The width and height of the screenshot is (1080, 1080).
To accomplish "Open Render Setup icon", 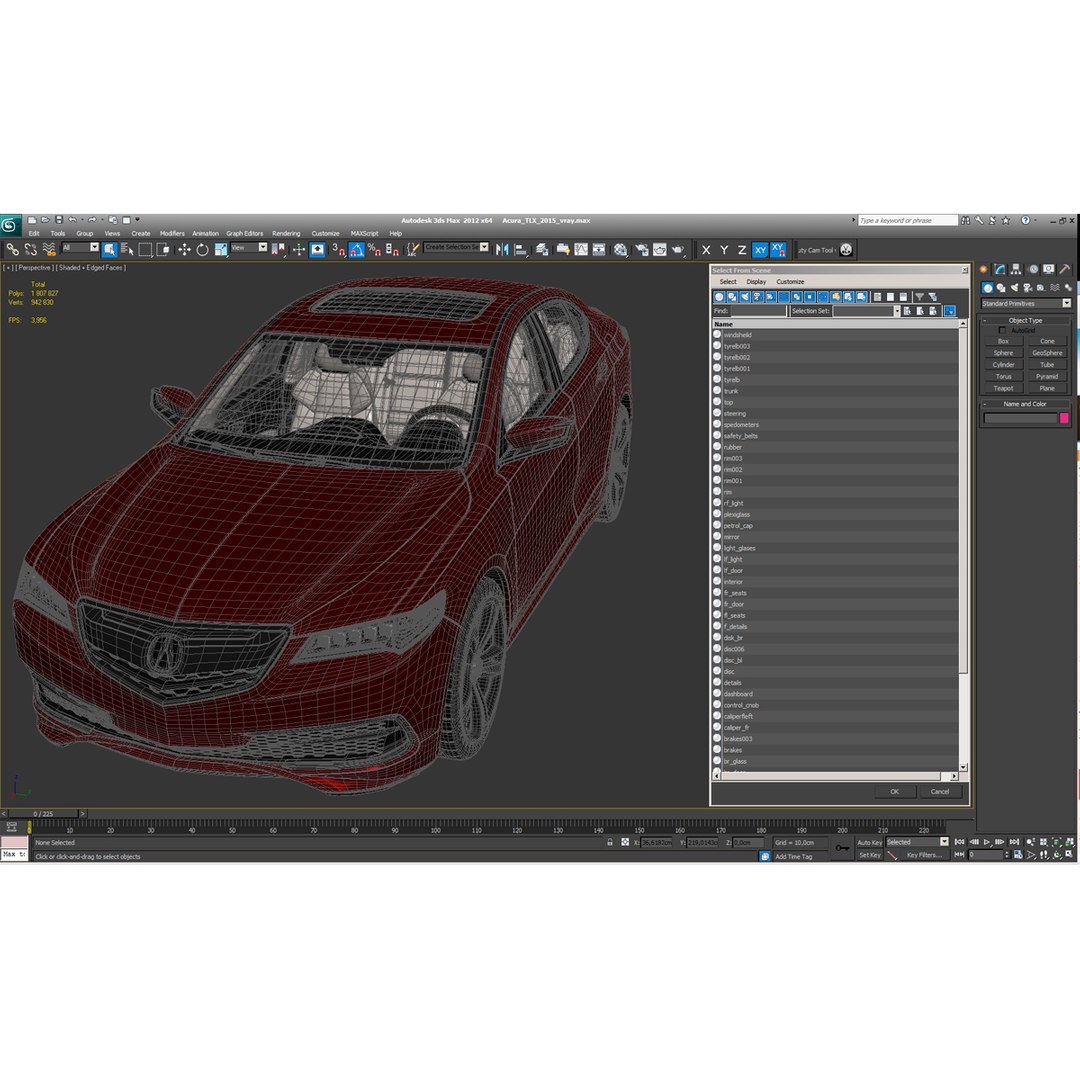I will (641, 249).
